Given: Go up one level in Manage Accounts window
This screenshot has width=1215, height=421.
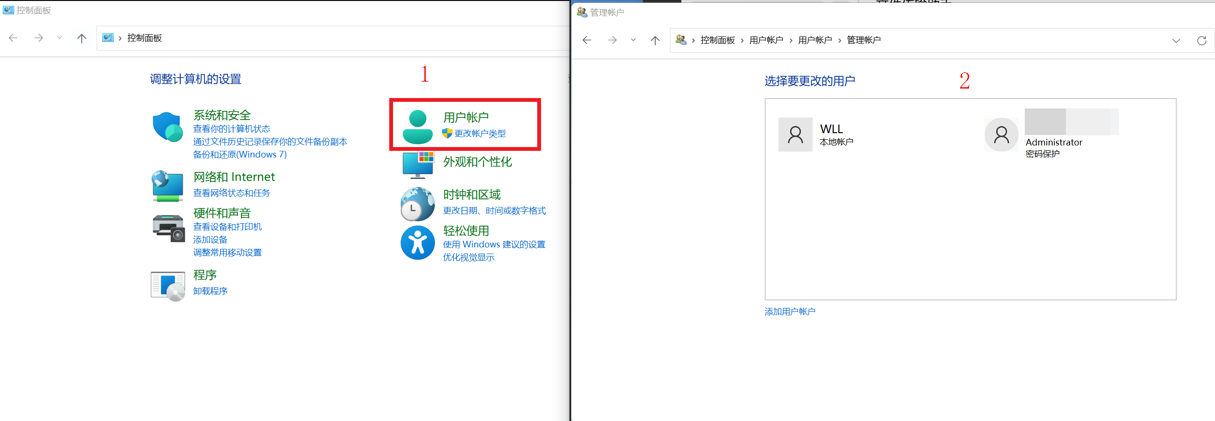Looking at the screenshot, I should coord(655,41).
